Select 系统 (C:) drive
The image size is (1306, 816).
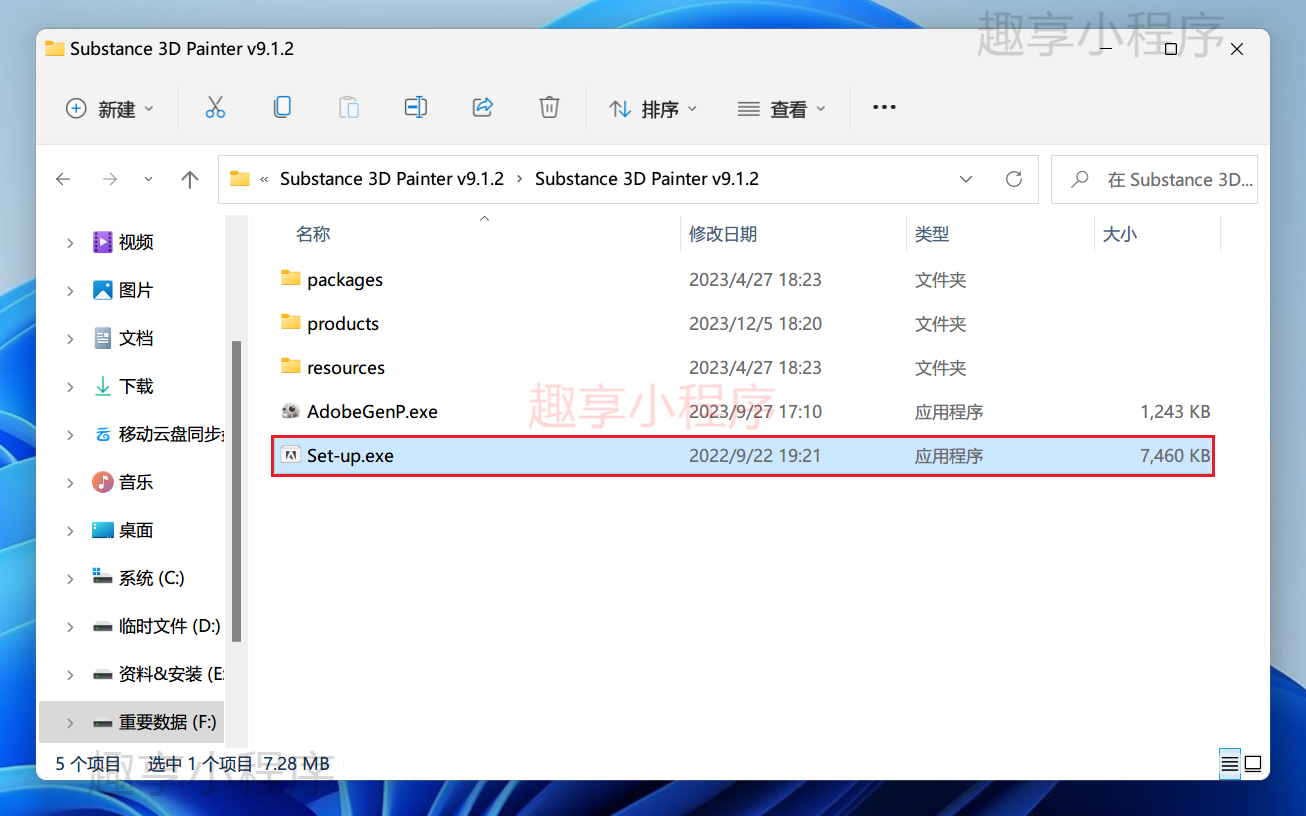[x=151, y=578]
